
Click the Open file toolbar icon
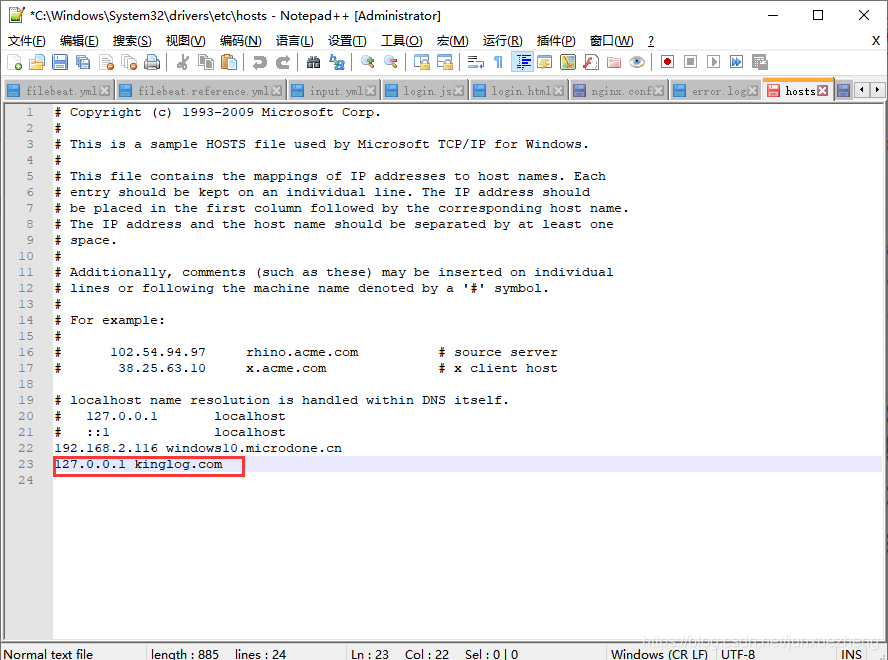coord(37,62)
